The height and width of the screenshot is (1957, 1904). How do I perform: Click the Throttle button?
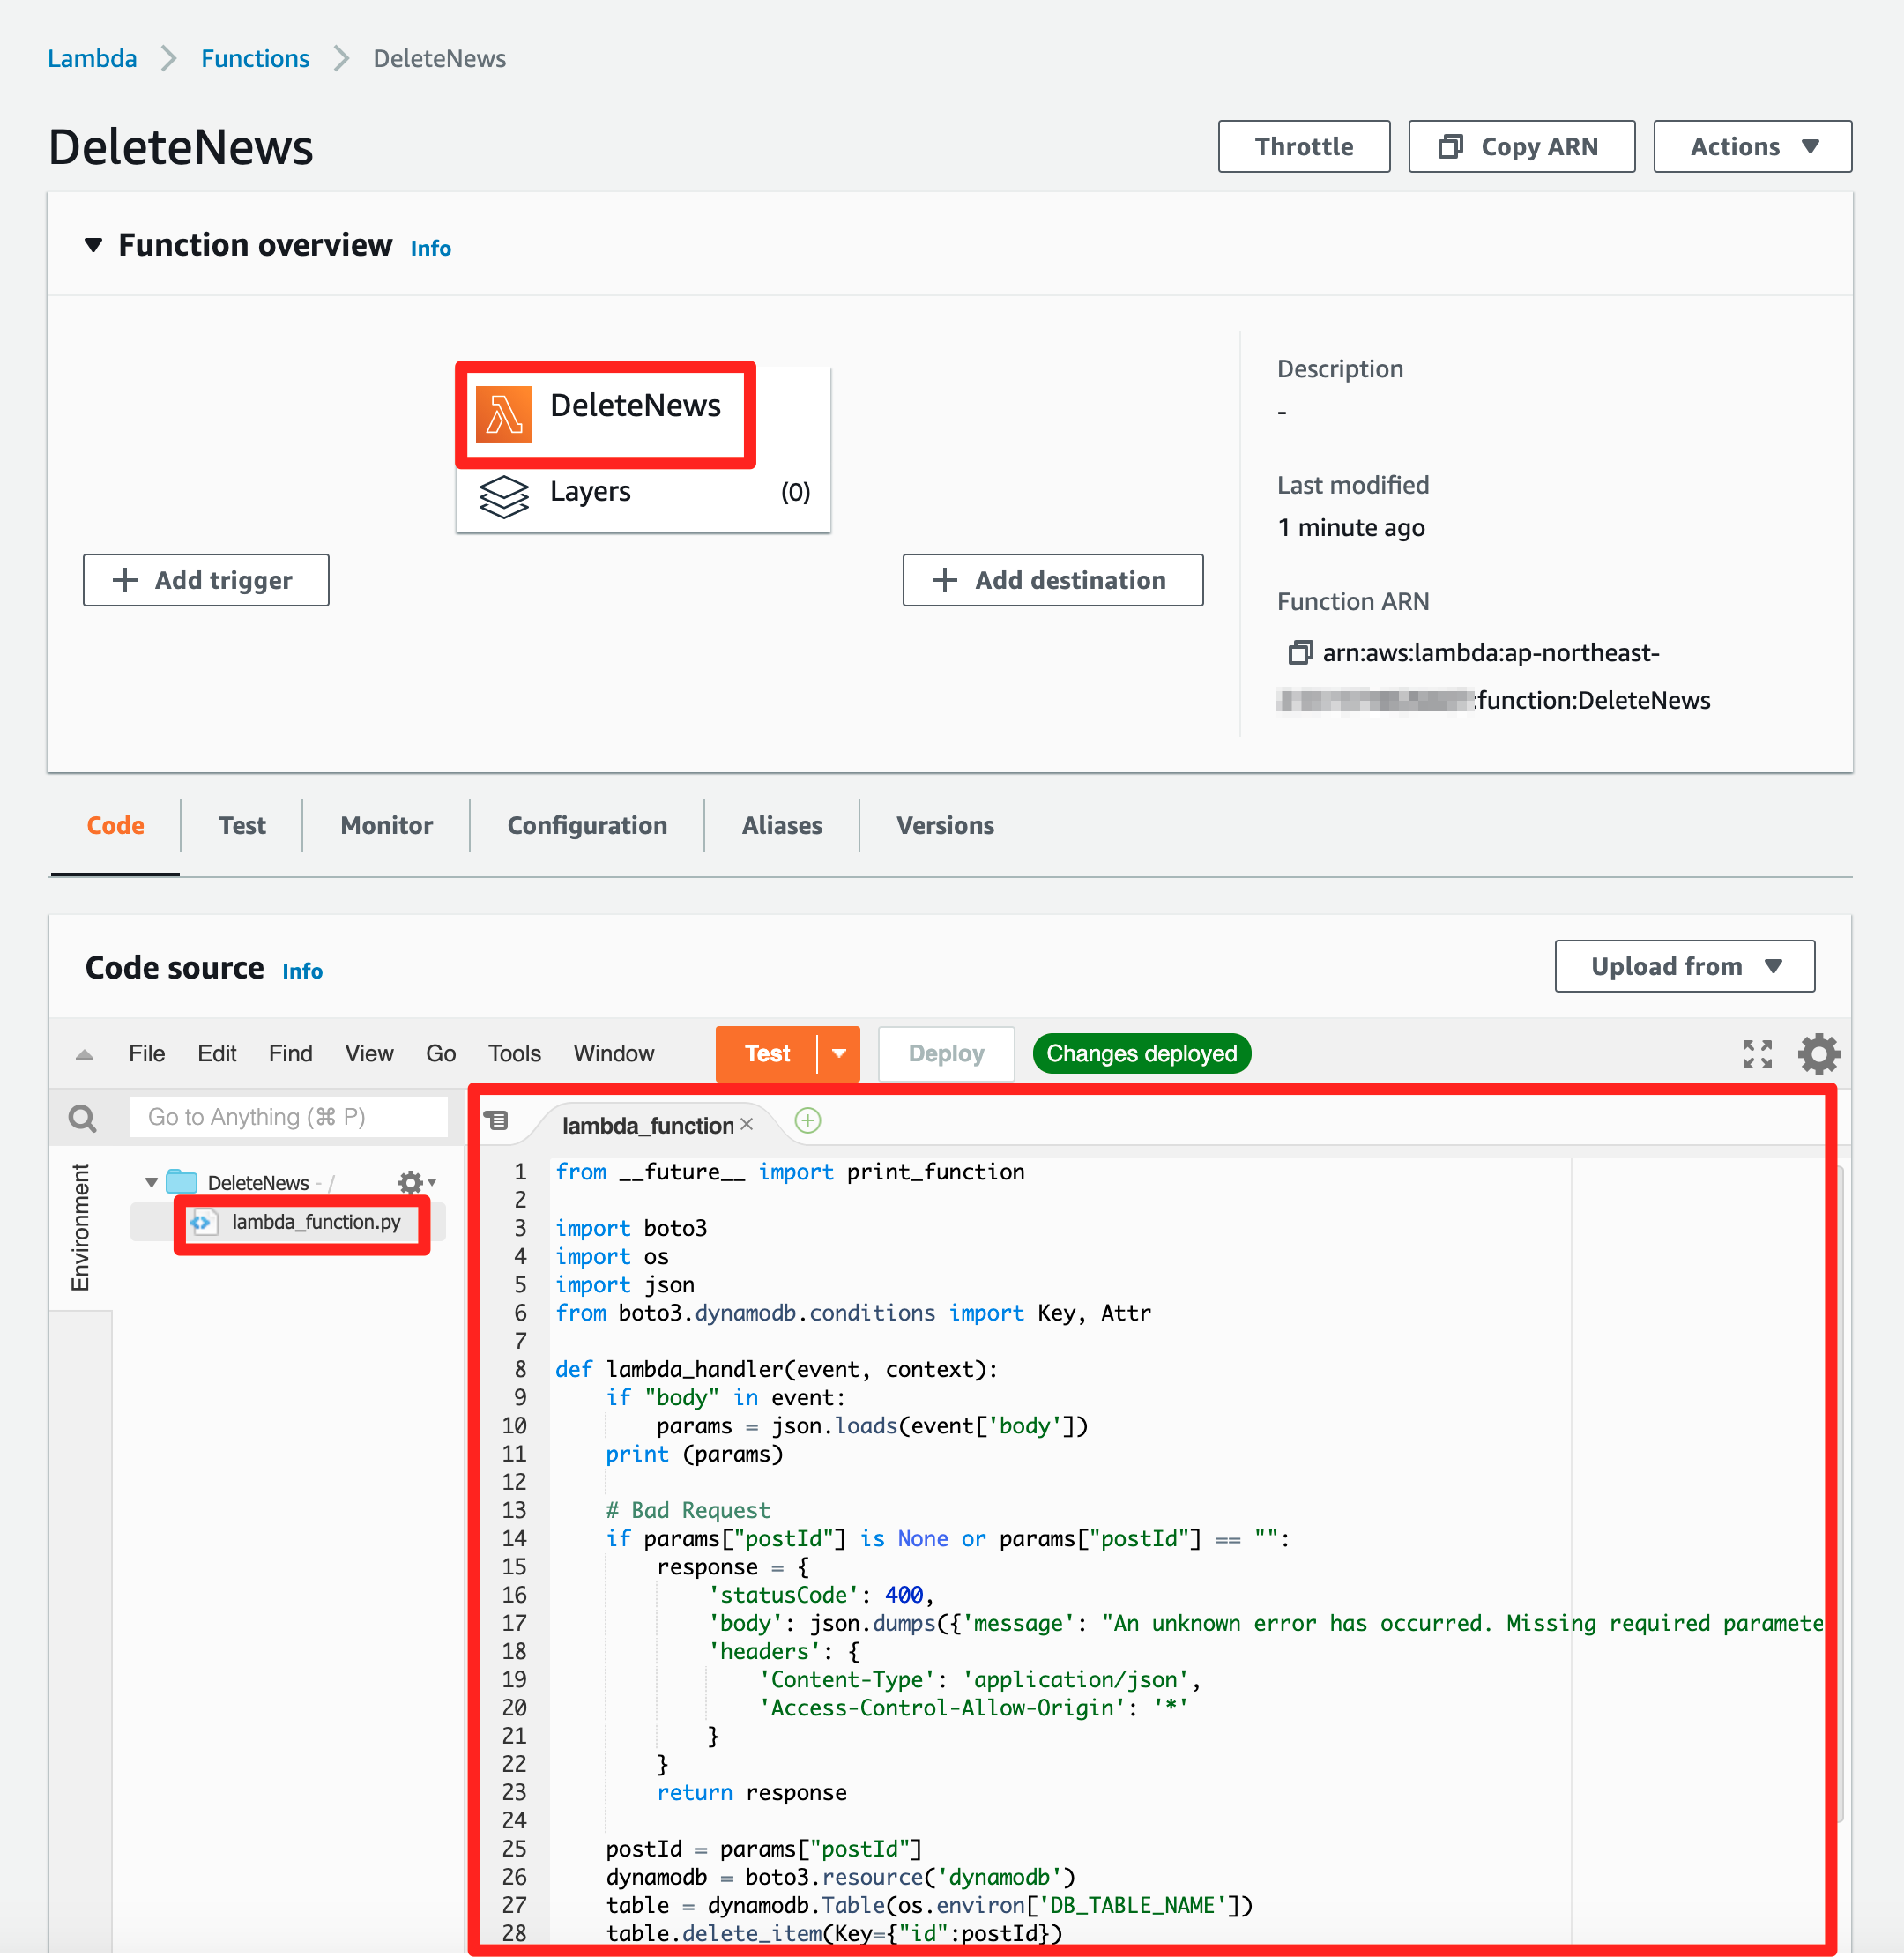point(1303,146)
